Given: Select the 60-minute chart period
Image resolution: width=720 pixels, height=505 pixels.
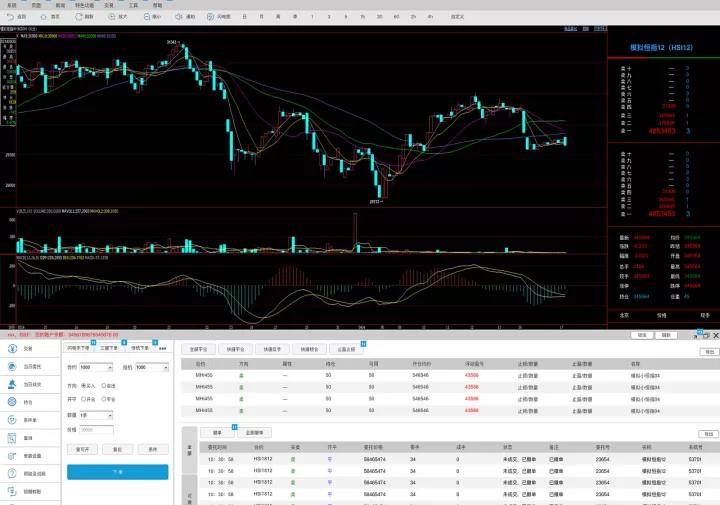Looking at the screenshot, I should 396,17.
